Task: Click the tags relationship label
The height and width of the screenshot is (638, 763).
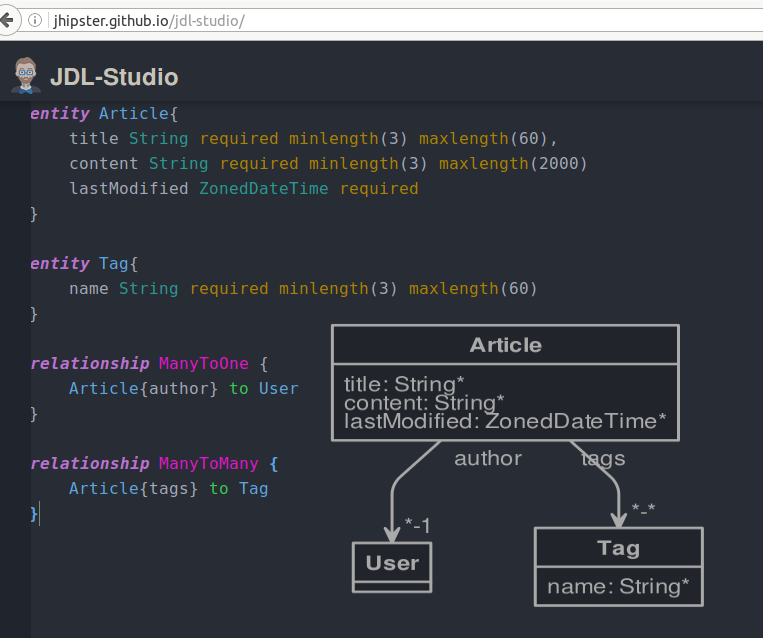Action: (603, 458)
